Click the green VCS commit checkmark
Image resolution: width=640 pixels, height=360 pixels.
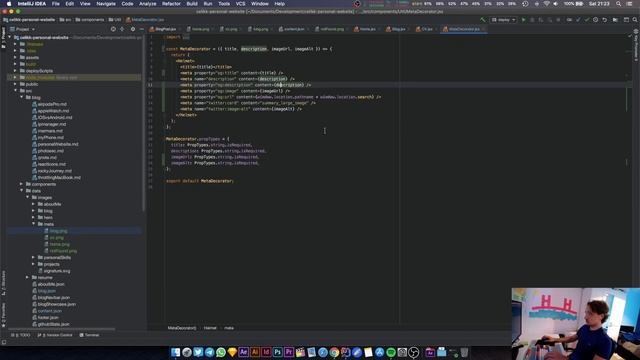pyautogui.click(x=587, y=20)
